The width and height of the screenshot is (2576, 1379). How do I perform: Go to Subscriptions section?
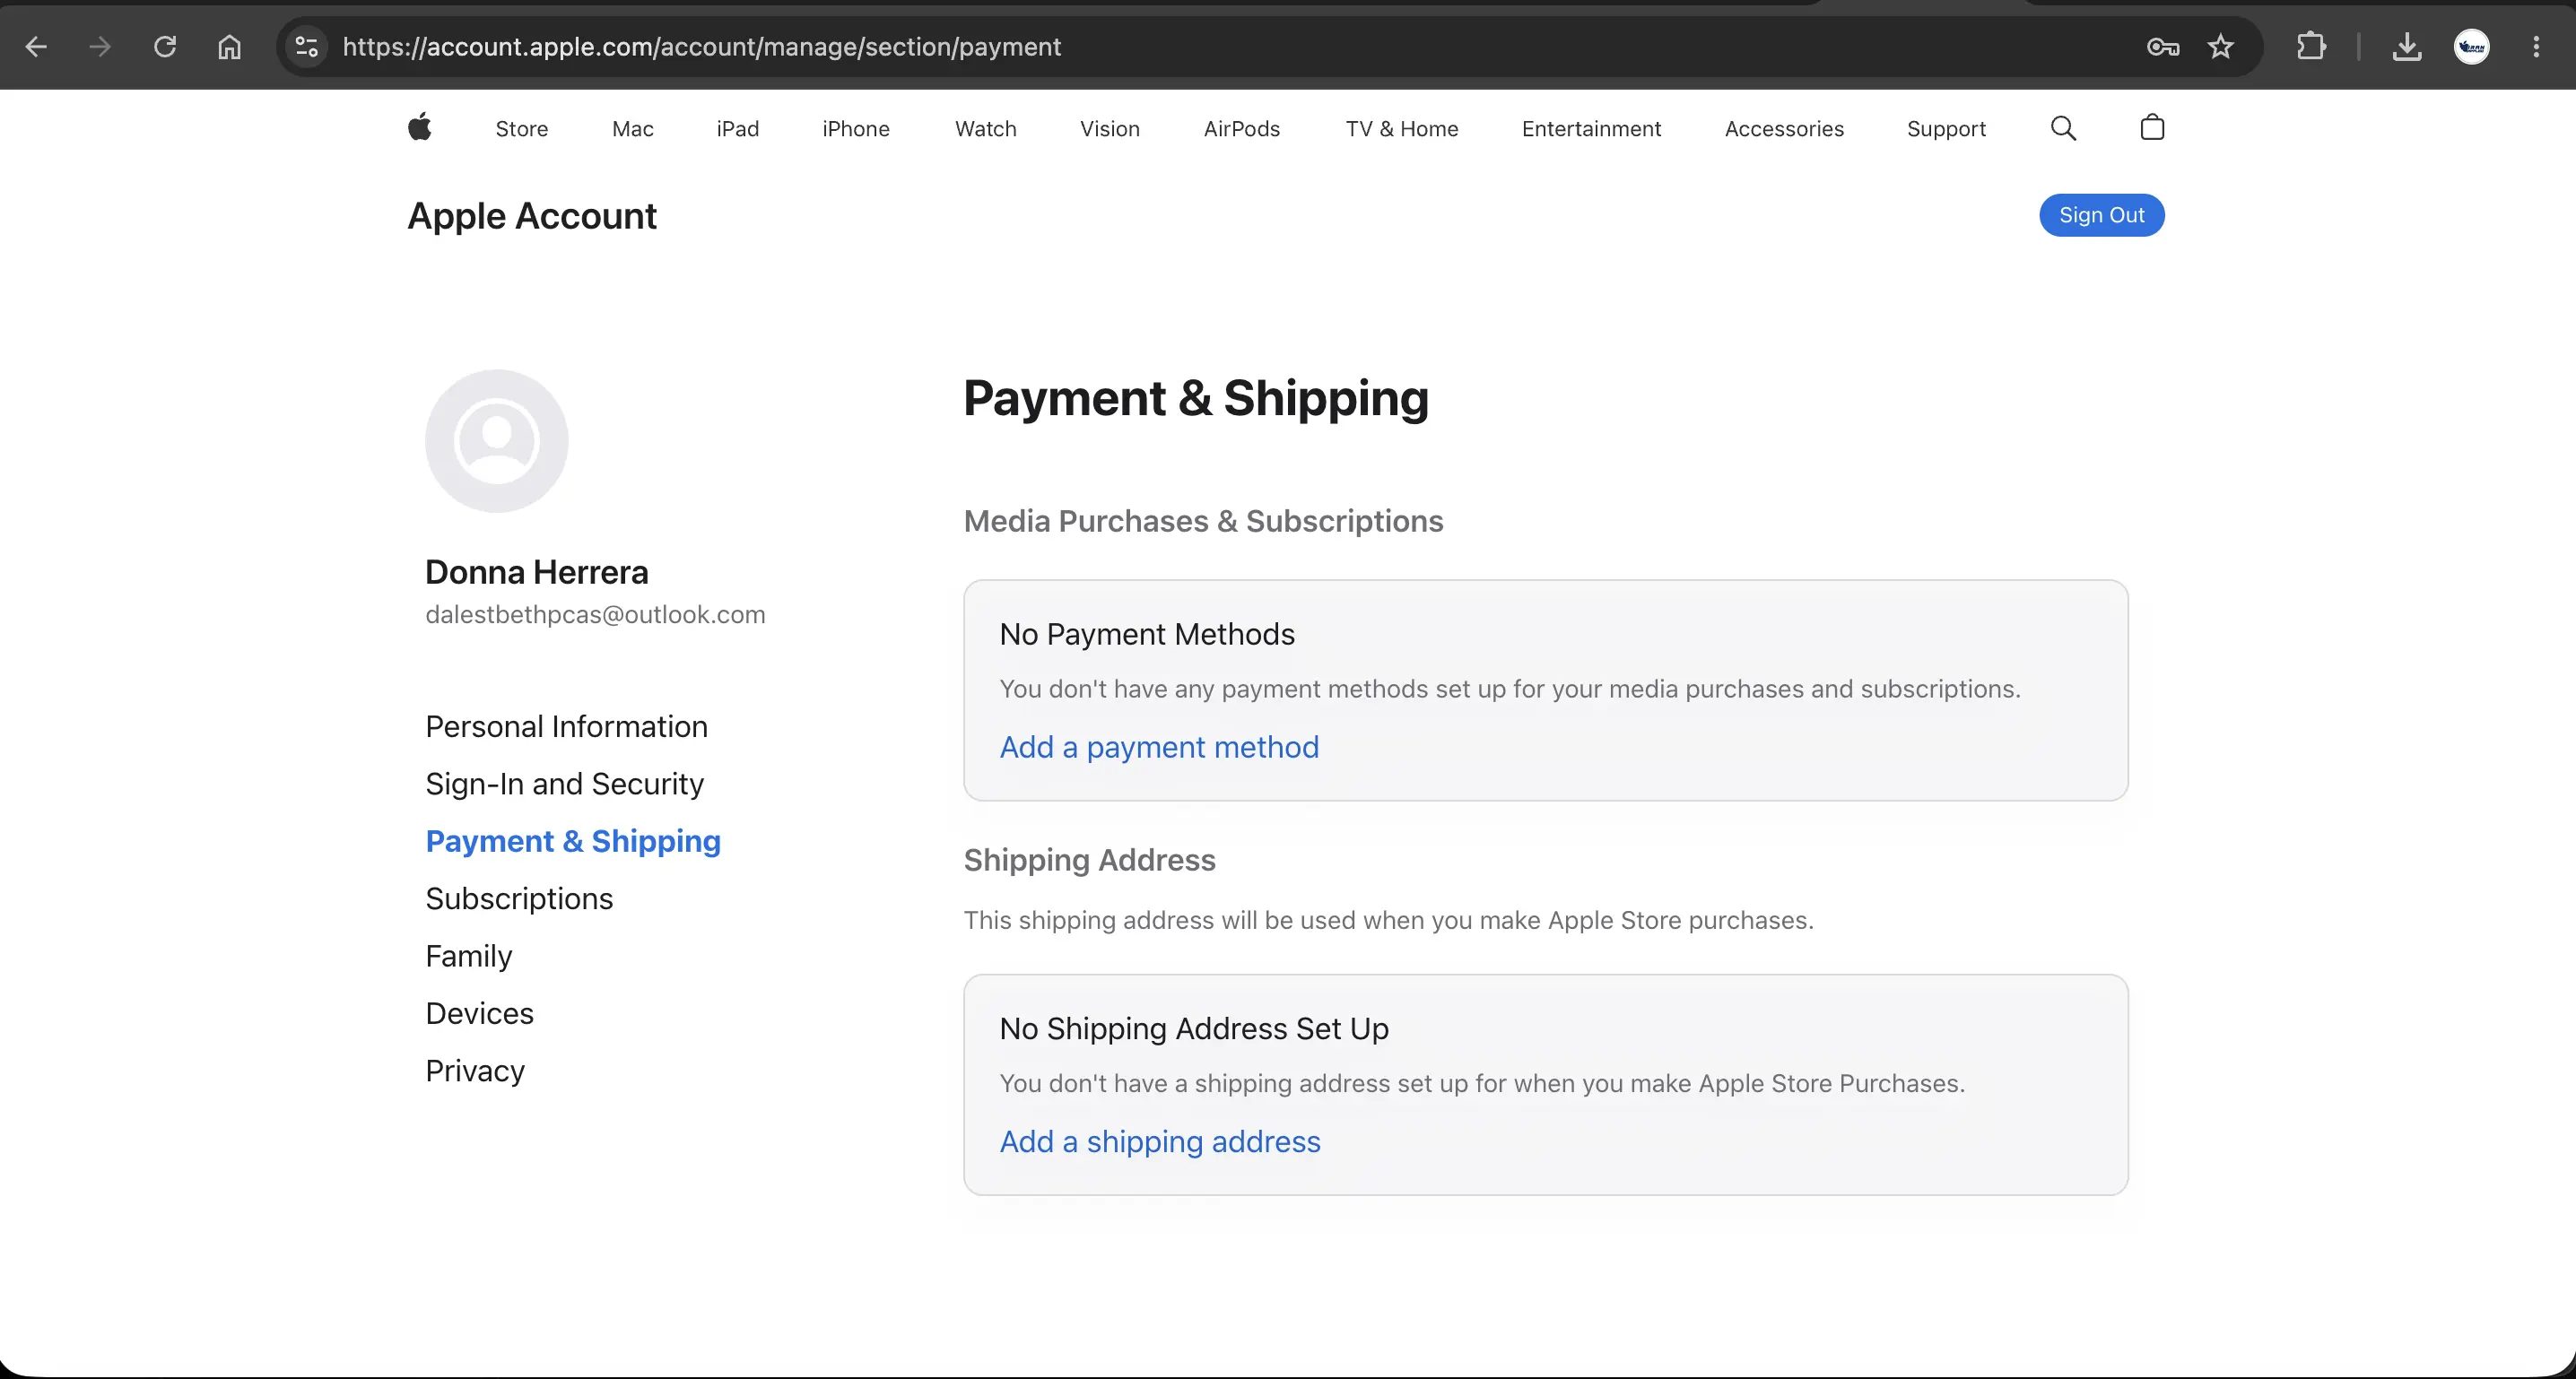(x=519, y=898)
